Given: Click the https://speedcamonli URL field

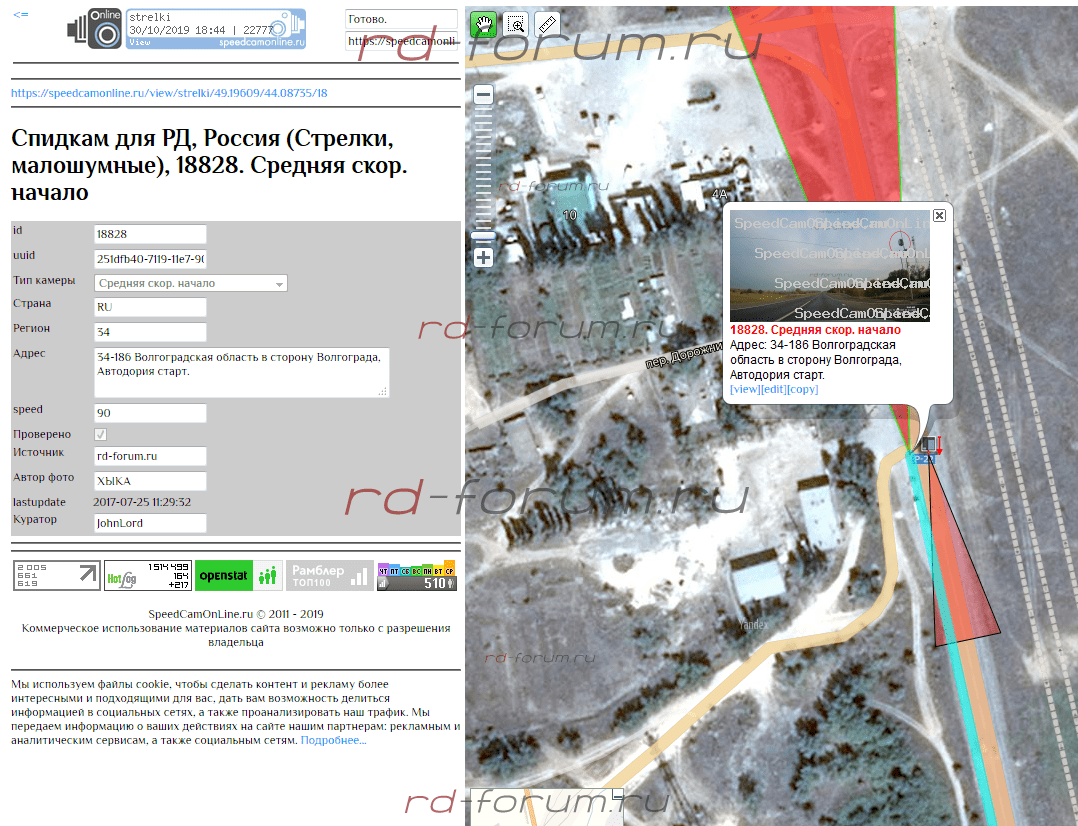Looking at the screenshot, I should [401, 41].
